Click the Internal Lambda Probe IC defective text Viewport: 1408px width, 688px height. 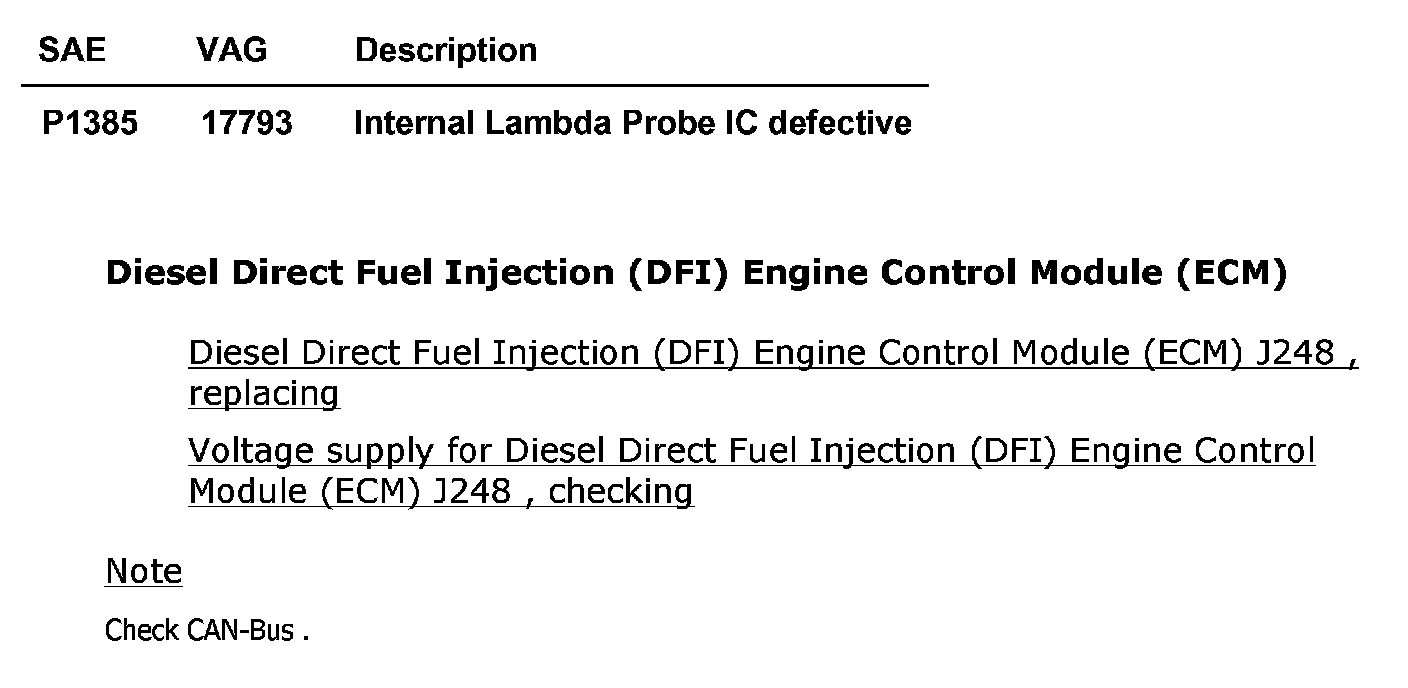click(x=633, y=123)
